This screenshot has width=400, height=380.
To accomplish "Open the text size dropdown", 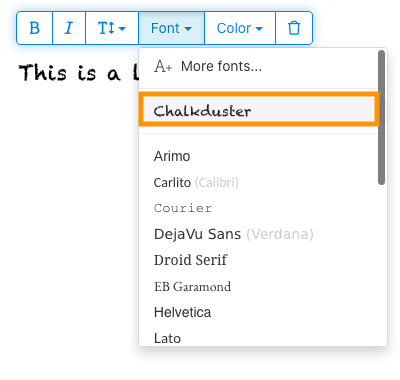I will point(112,28).
